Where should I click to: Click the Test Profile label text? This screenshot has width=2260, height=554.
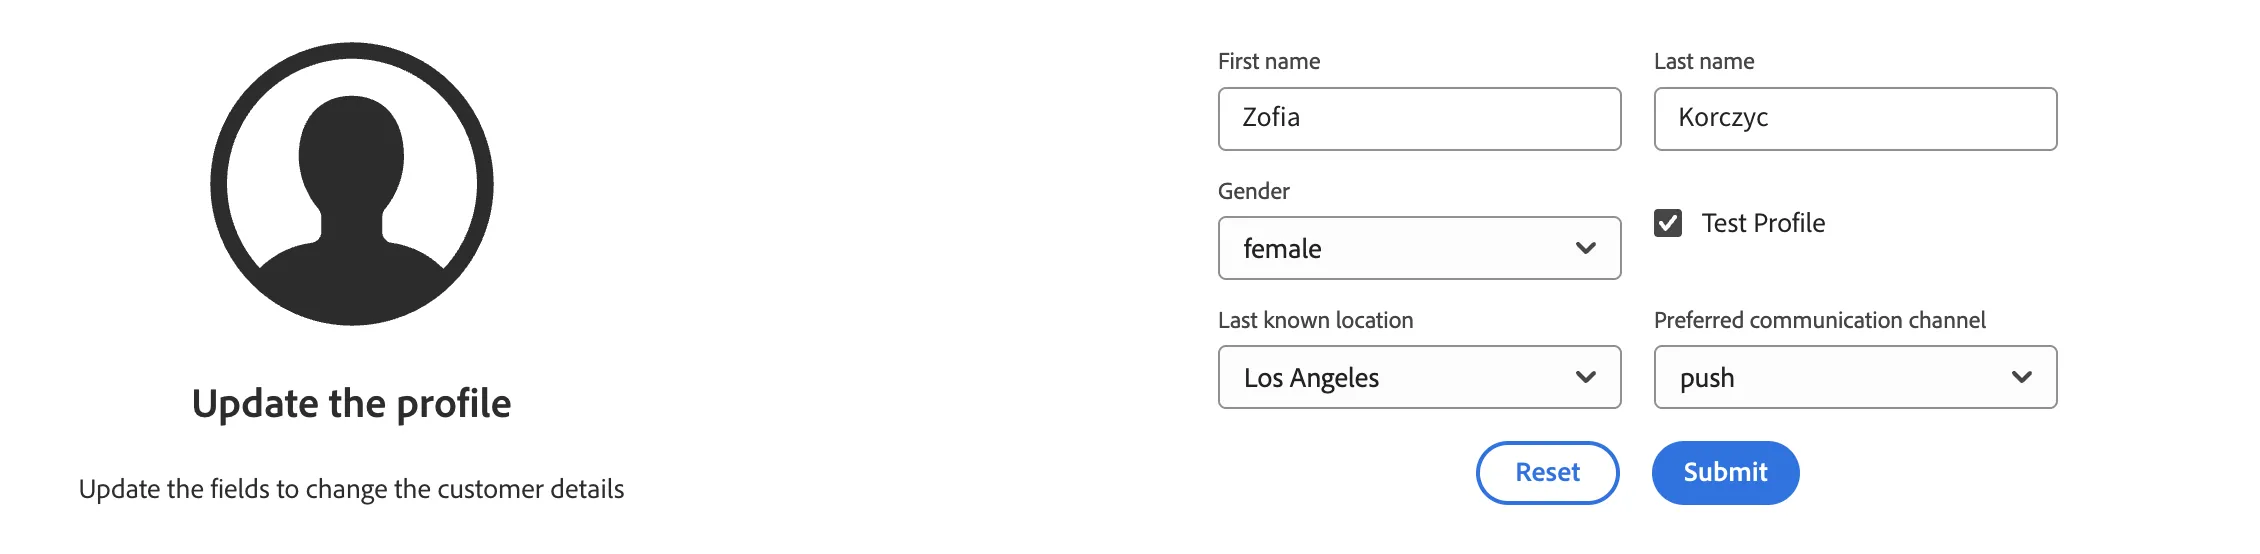[x=1763, y=223]
